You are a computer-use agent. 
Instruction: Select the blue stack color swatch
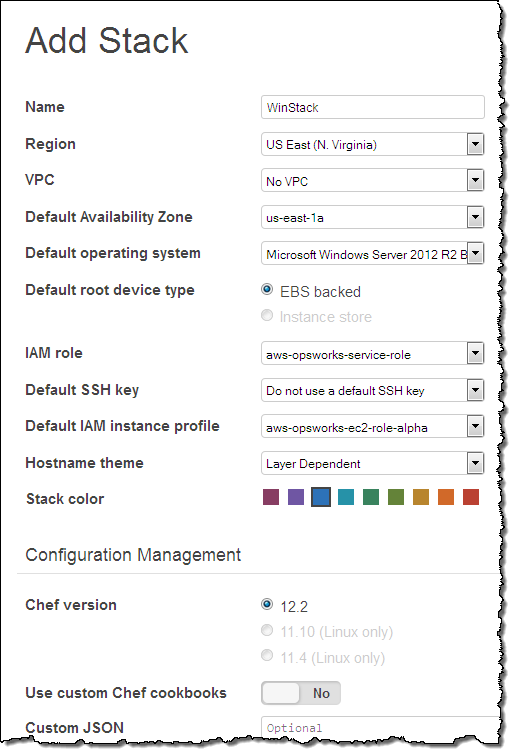click(x=321, y=497)
